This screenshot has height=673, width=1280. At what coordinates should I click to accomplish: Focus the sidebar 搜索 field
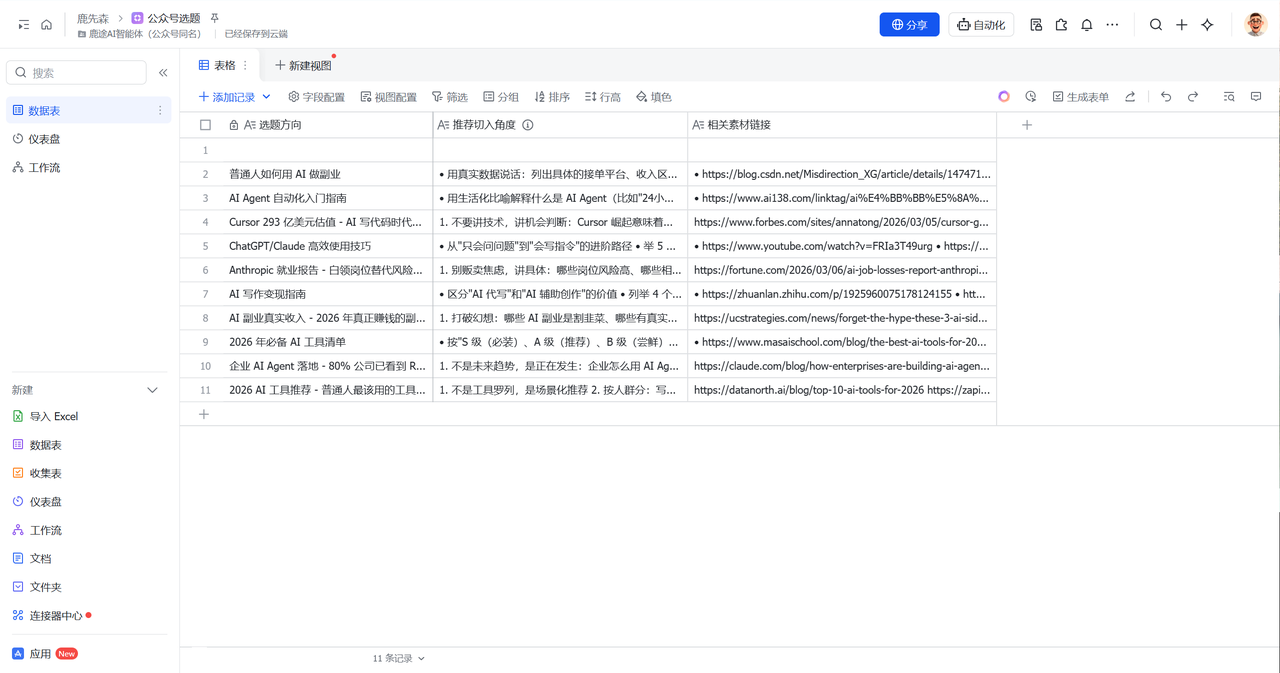(76, 73)
